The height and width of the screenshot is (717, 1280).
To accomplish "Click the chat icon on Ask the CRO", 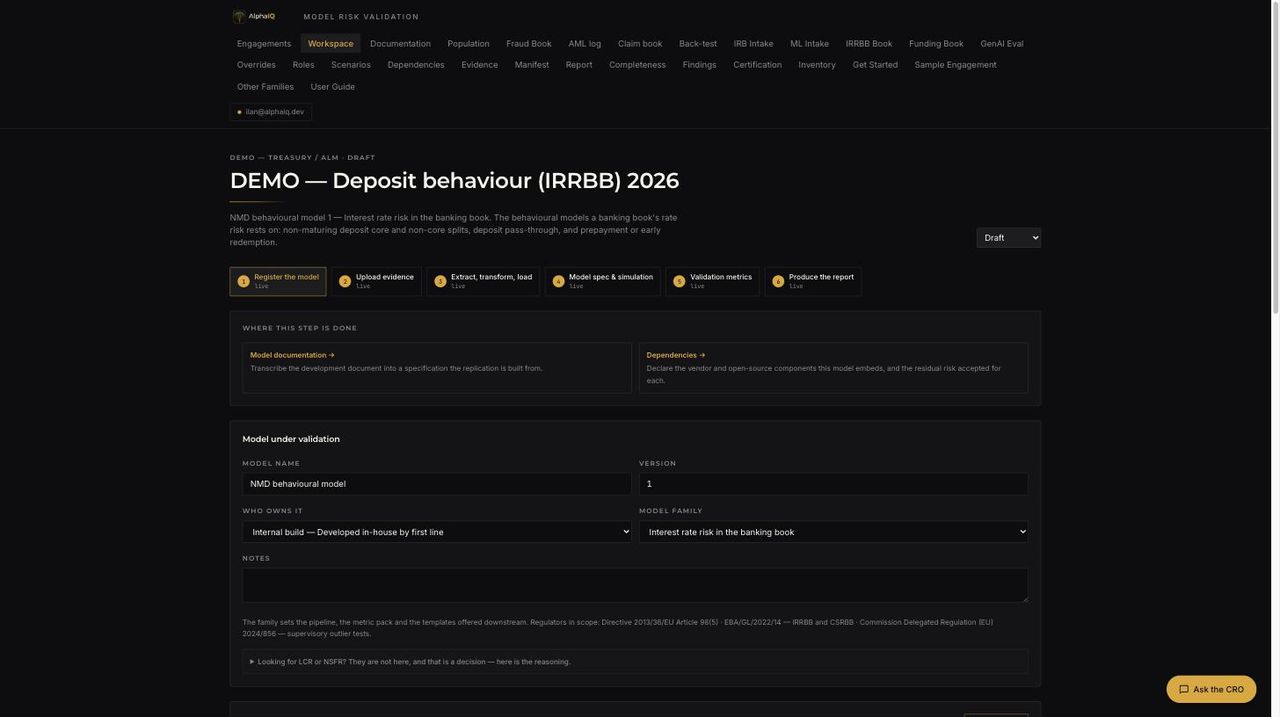I will (x=1184, y=690).
